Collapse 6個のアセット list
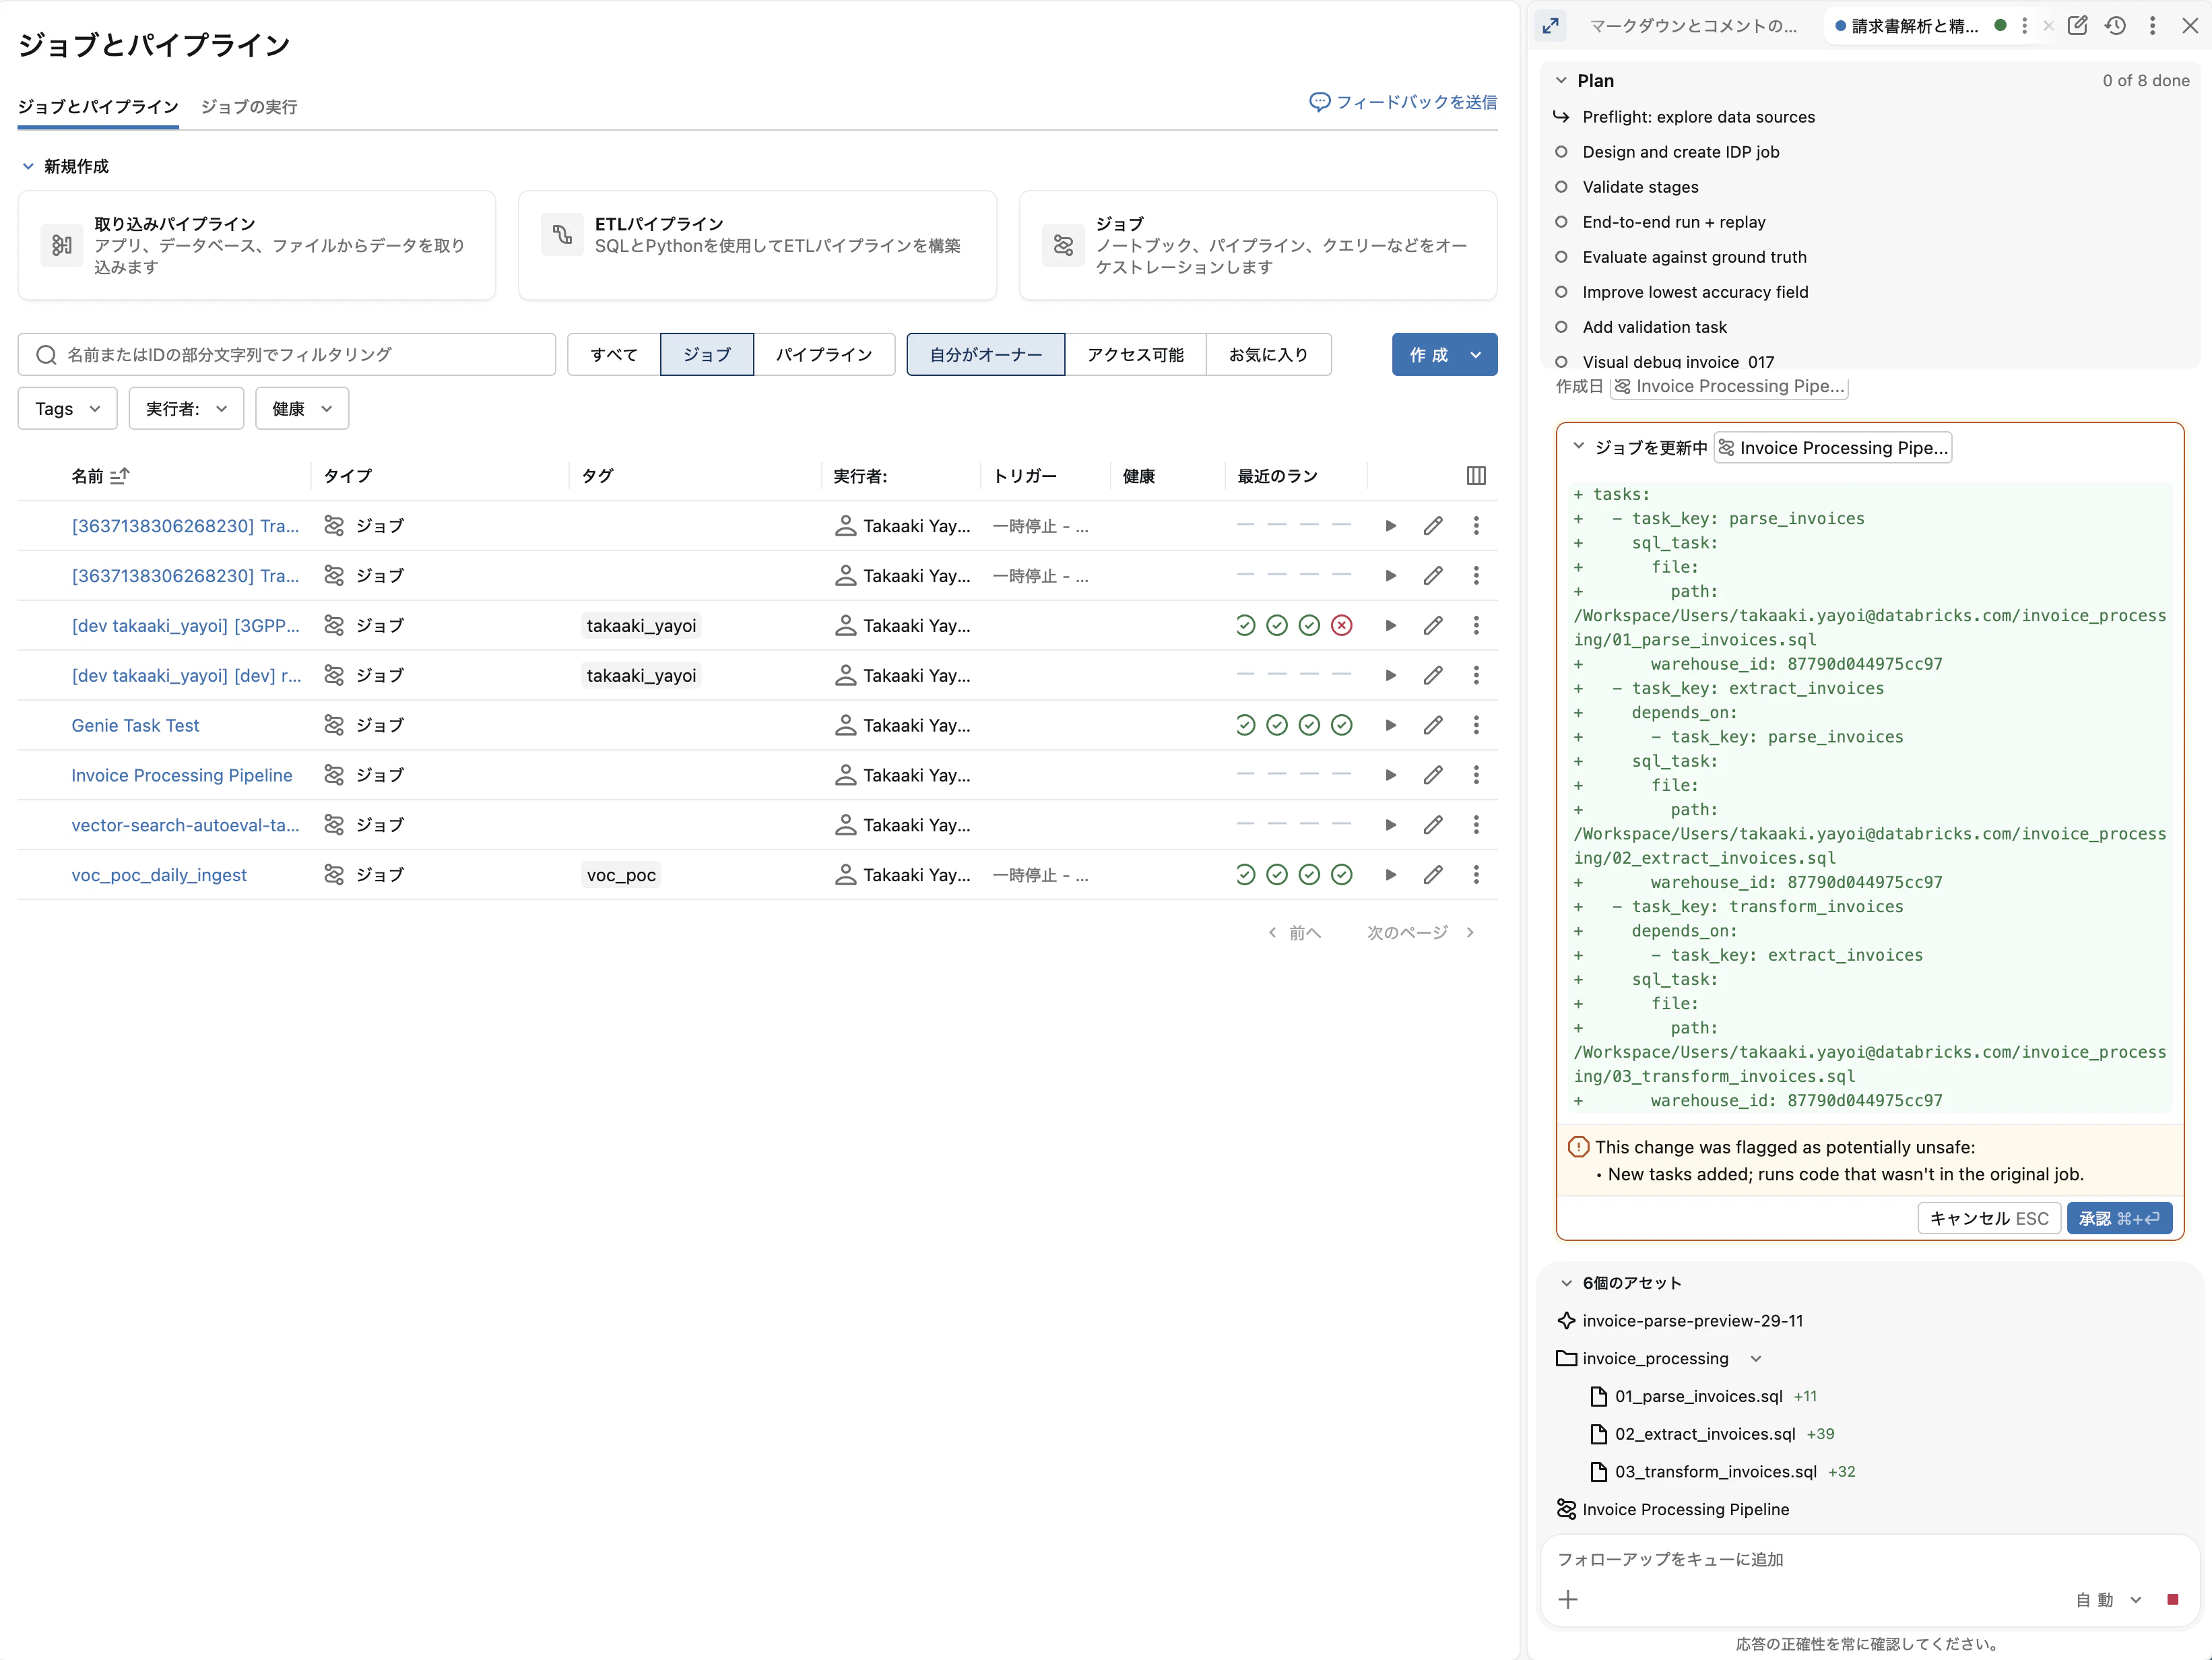The height and width of the screenshot is (1660, 2212). tap(1567, 1283)
